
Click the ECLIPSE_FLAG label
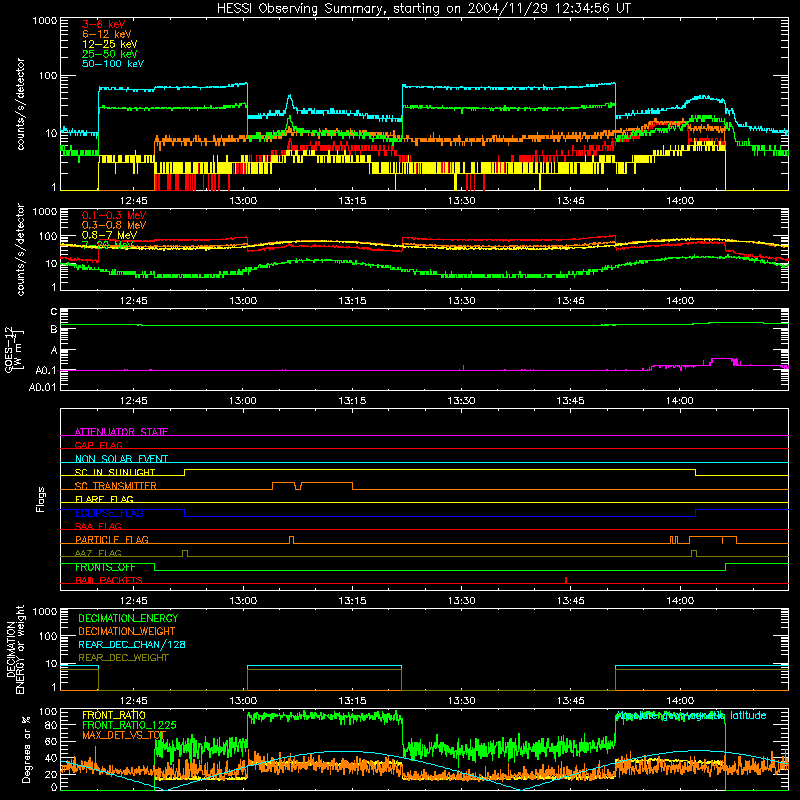coord(109,513)
